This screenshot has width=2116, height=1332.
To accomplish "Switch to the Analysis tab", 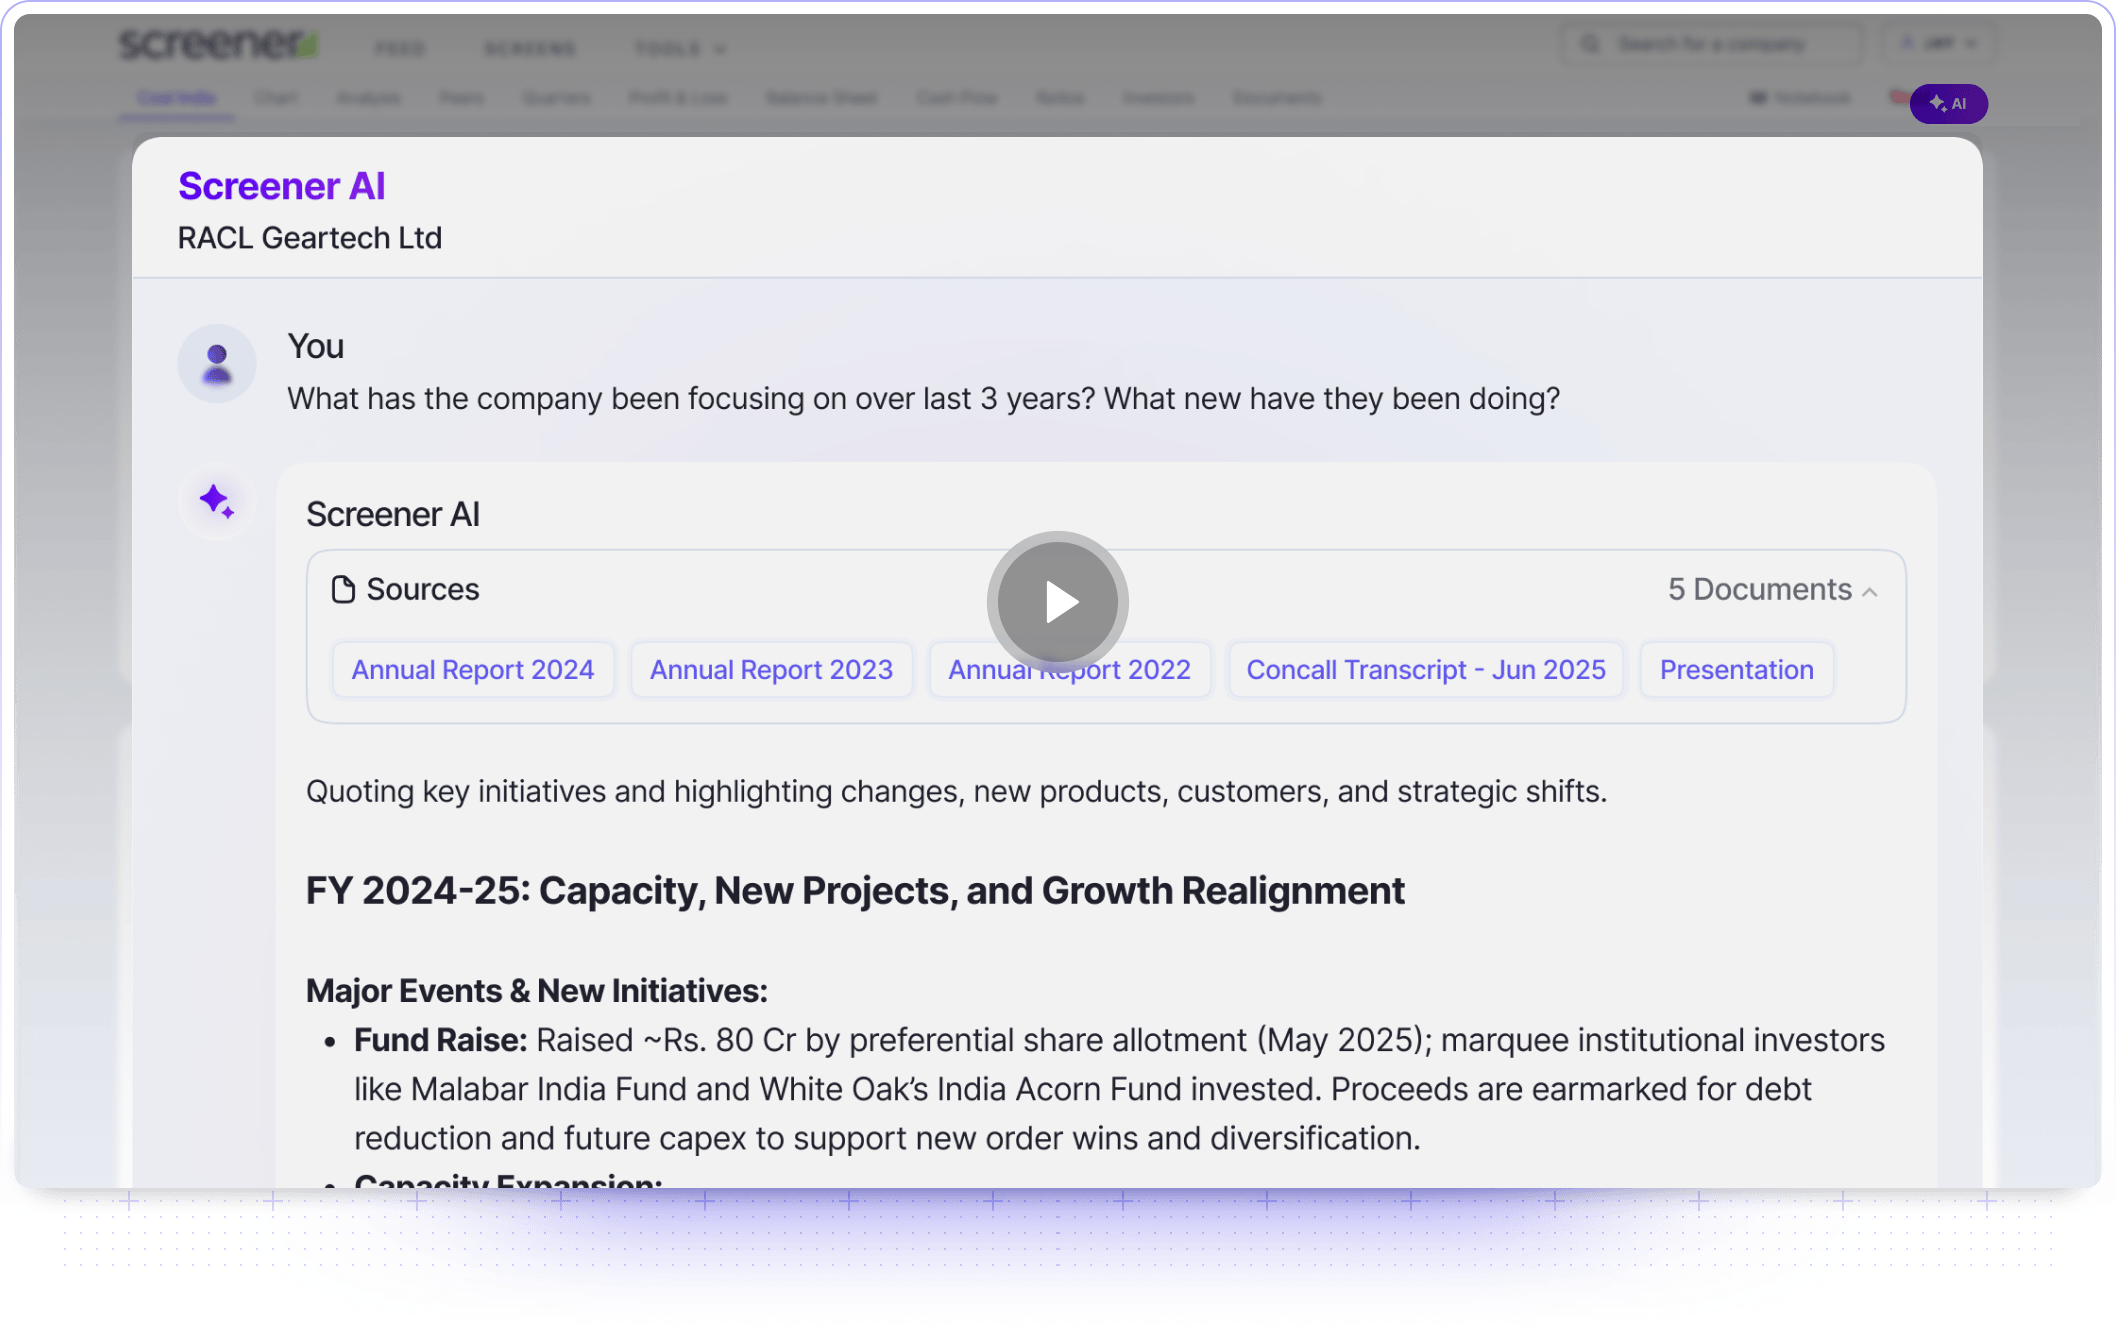I will click(368, 98).
